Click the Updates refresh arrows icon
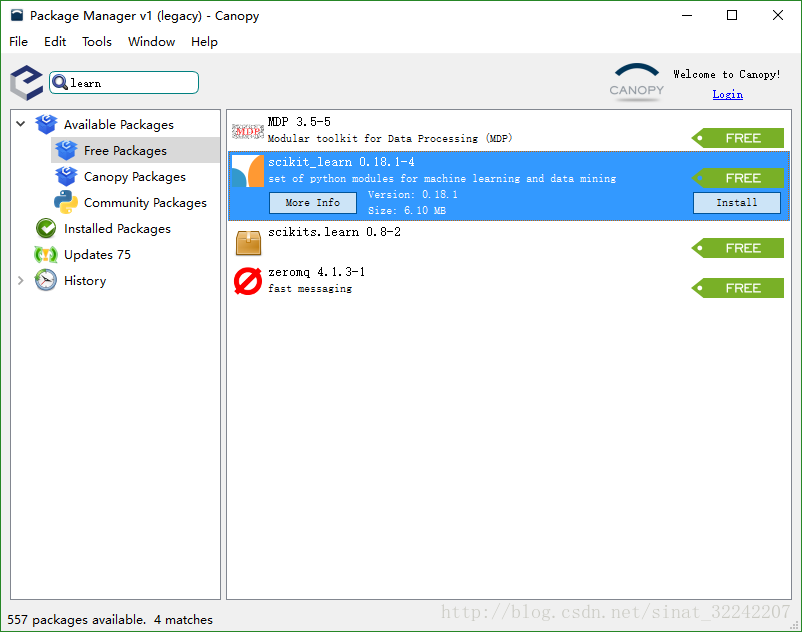 coord(46,254)
